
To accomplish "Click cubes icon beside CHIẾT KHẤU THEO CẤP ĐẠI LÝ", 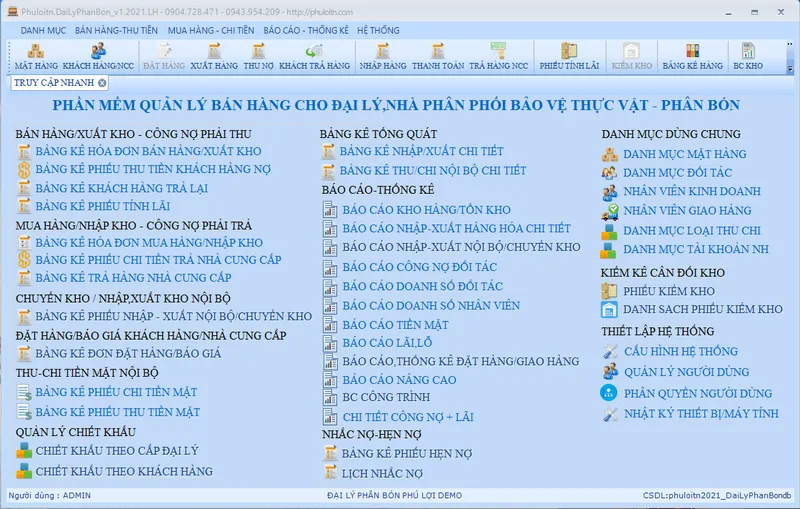I will (23, 450).
